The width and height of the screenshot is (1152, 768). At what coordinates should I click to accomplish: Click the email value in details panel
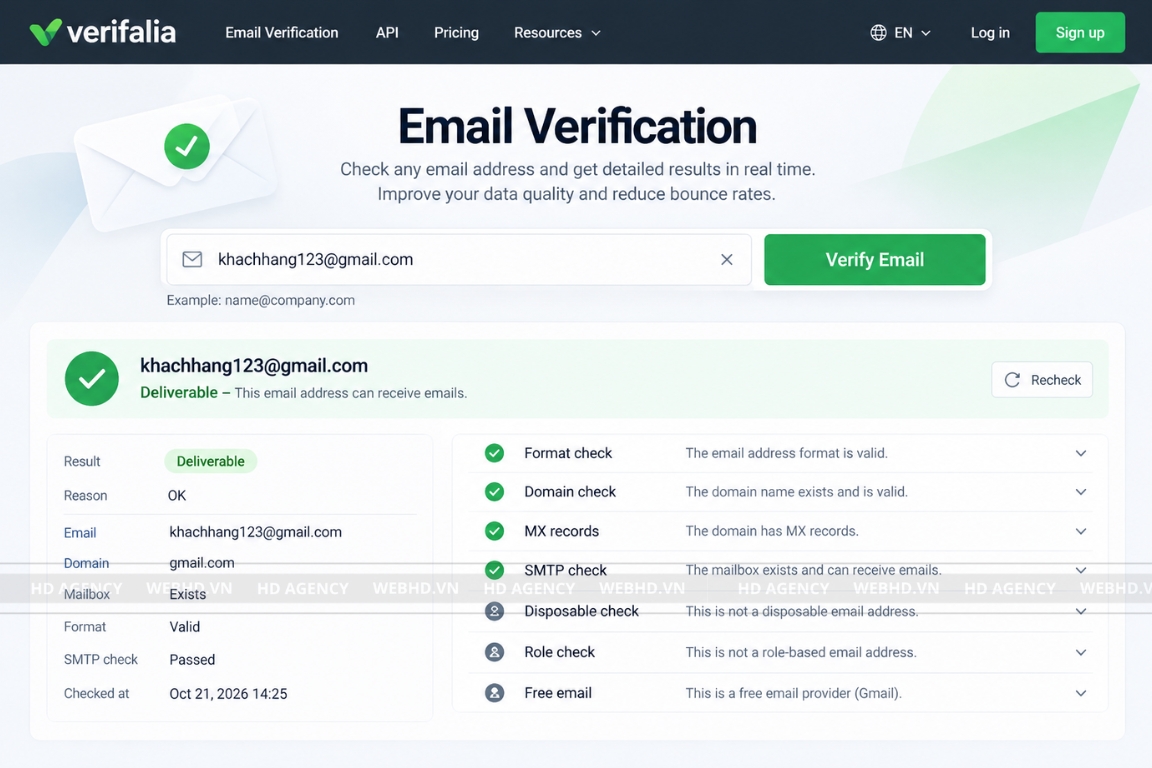click(x=256, y=532)
